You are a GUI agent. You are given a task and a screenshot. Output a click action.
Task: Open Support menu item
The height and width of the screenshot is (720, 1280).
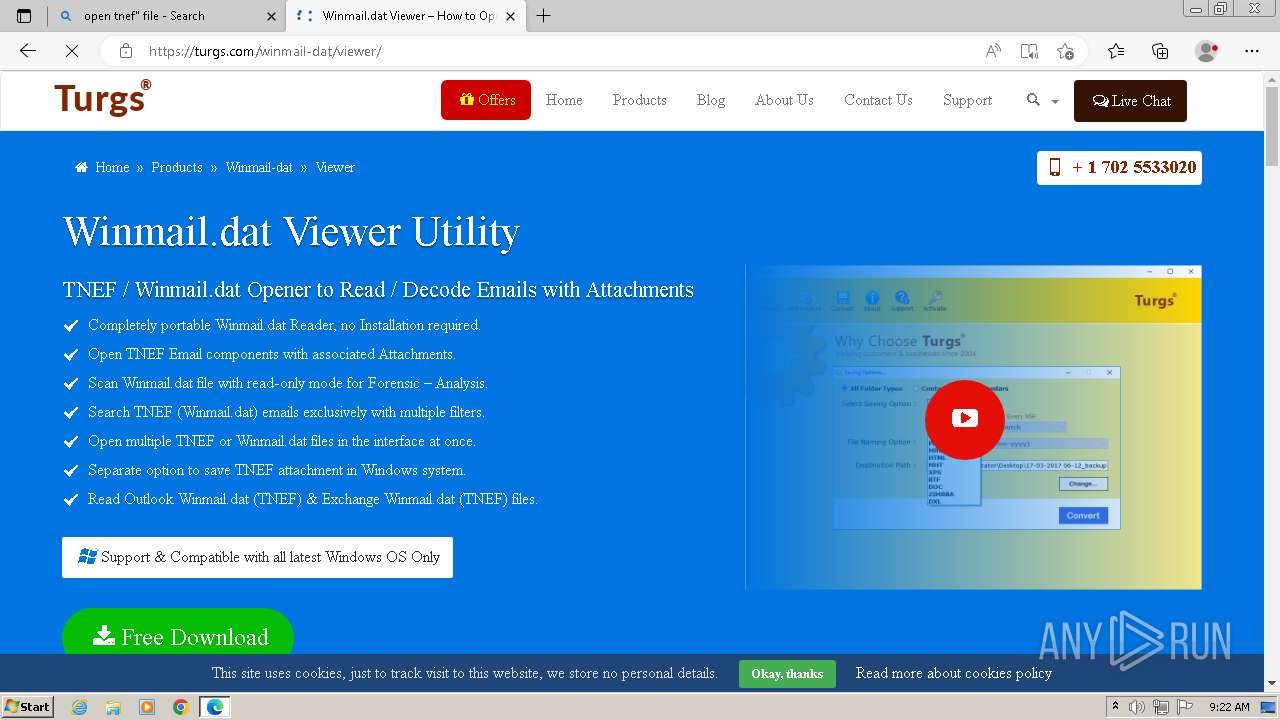coord(967,100)
